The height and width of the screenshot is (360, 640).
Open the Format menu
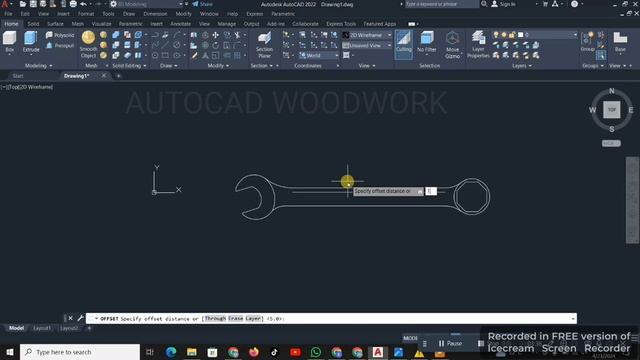click(86, 14)
